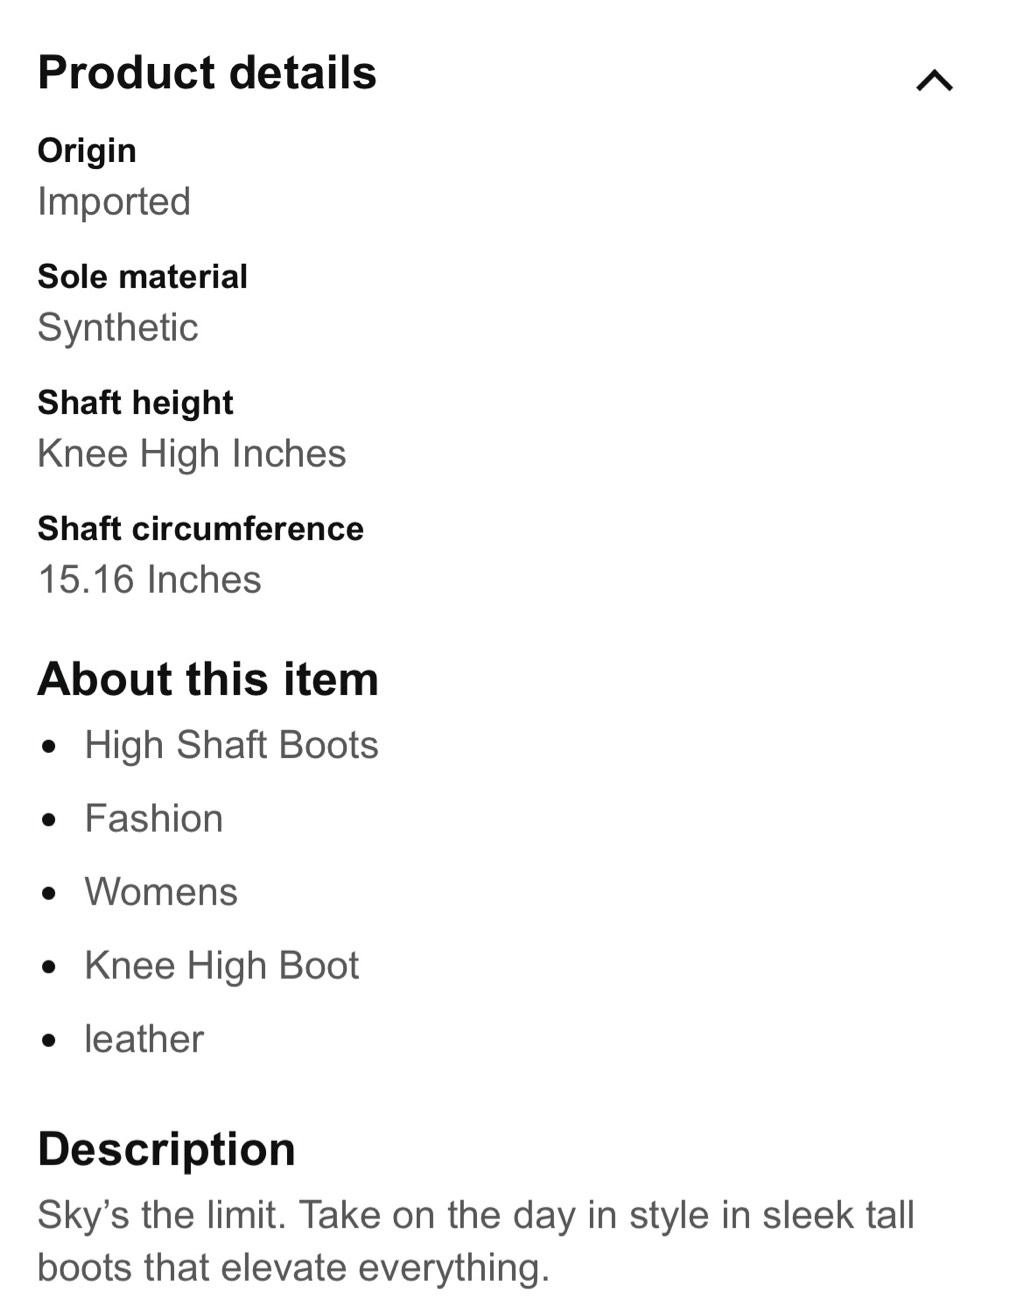Screen dimensions: 1024x1314
Task: Select the Knee High Inches value
Action: (x=192, y=454)
